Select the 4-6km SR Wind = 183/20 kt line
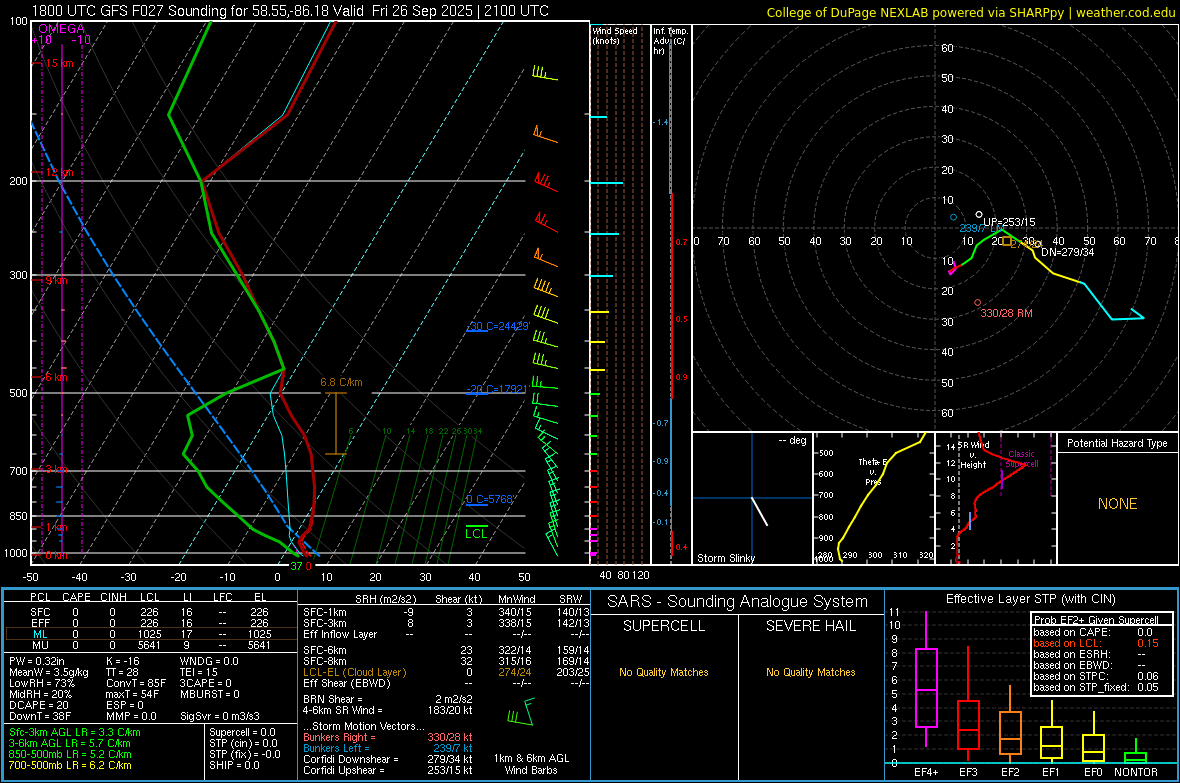 388,710
